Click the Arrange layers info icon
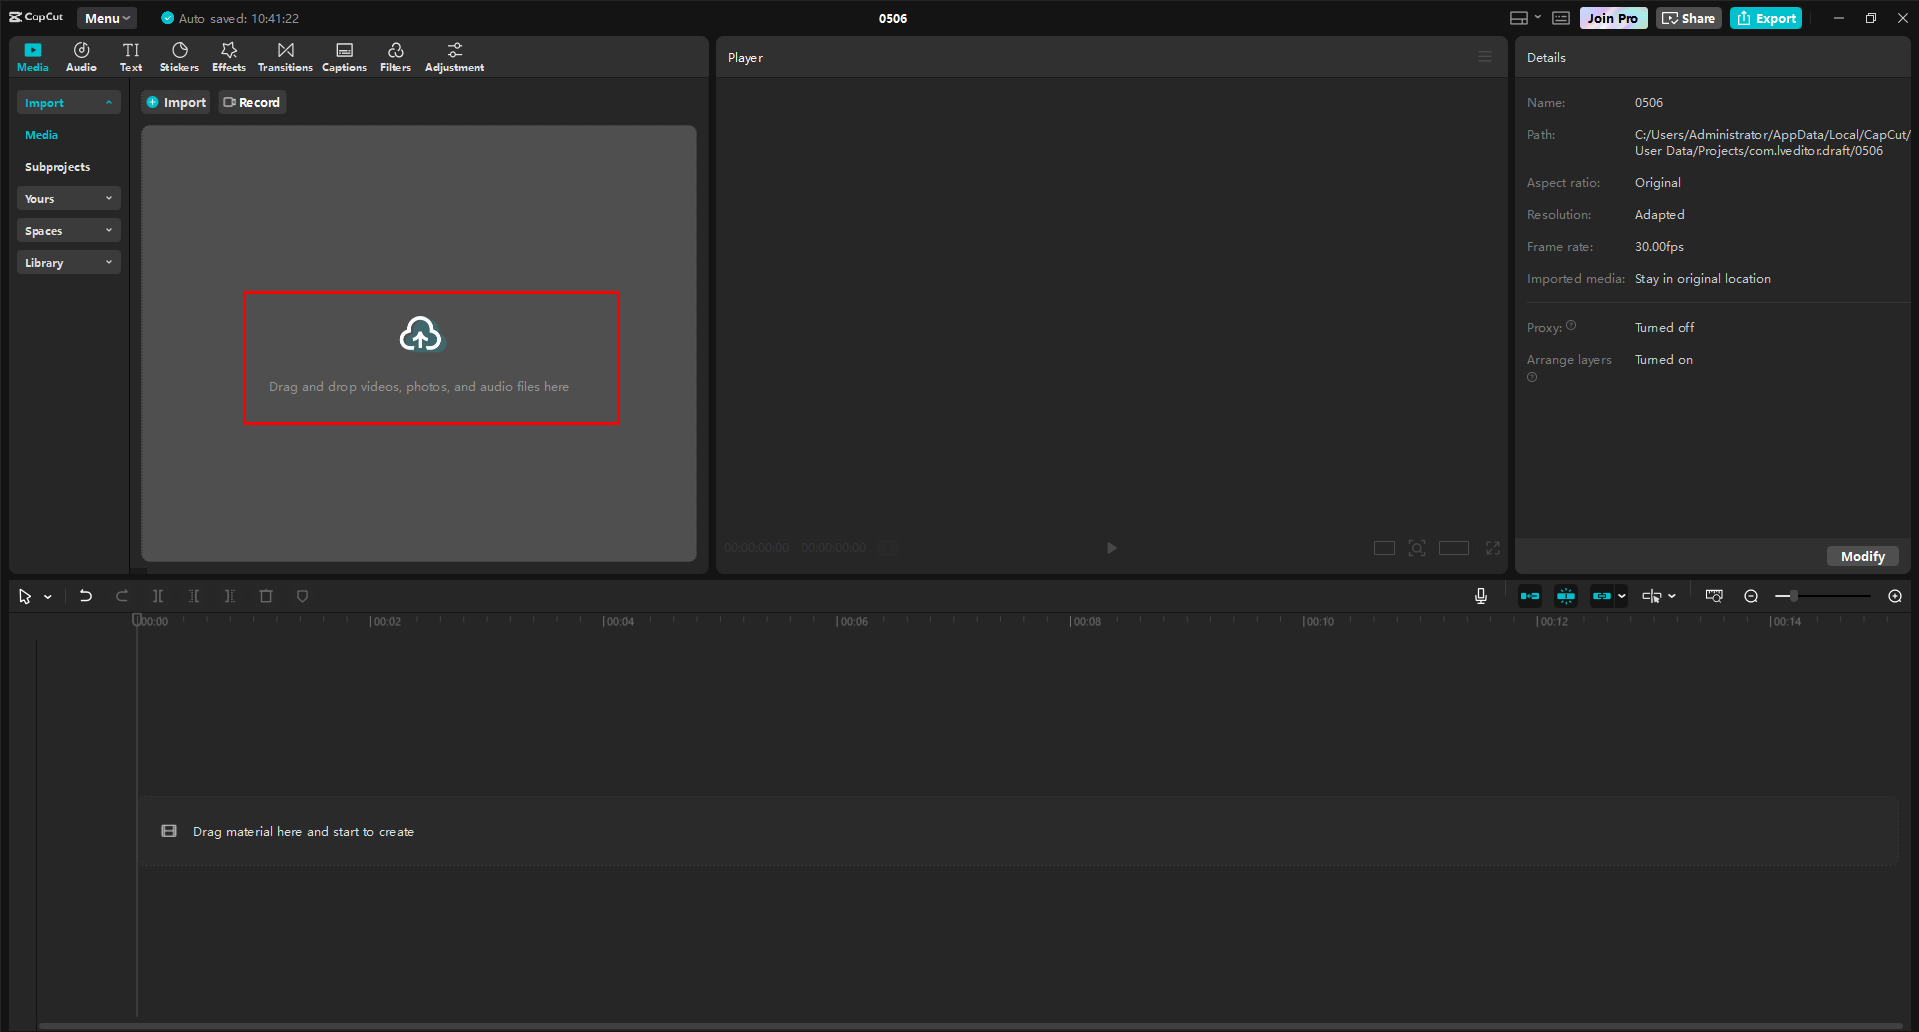This screenshot has height=1032, width=1919. pos(1532,377)
